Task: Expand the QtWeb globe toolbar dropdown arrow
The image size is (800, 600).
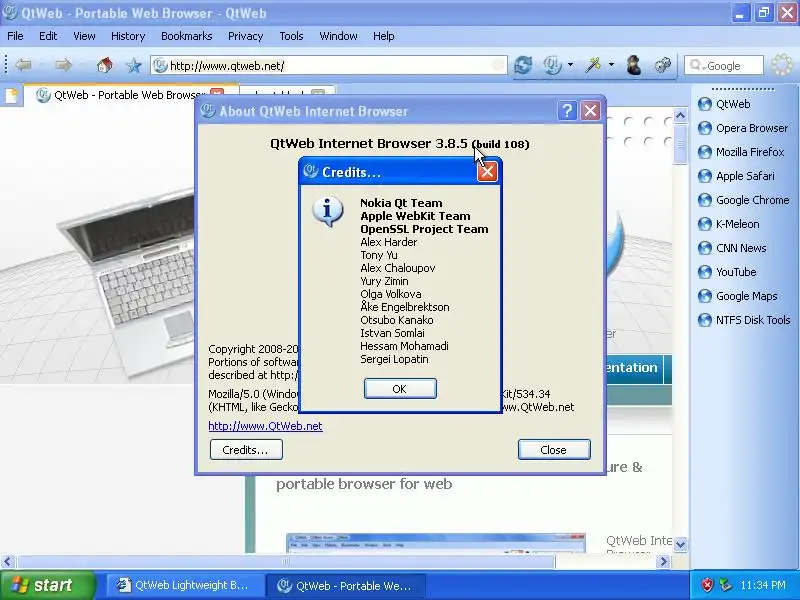Action: click(570, 65)
